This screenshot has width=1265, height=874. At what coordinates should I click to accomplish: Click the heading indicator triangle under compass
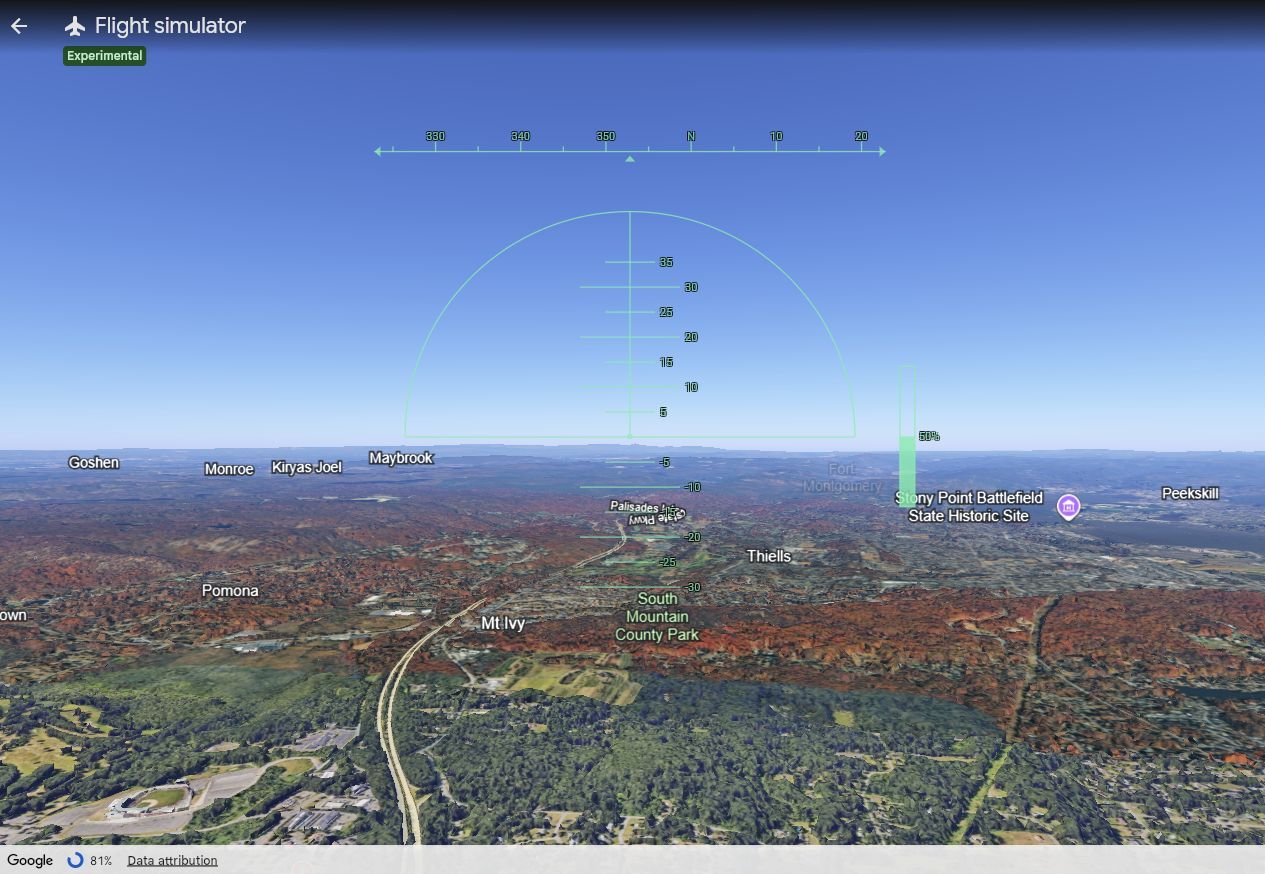point(629,159)
